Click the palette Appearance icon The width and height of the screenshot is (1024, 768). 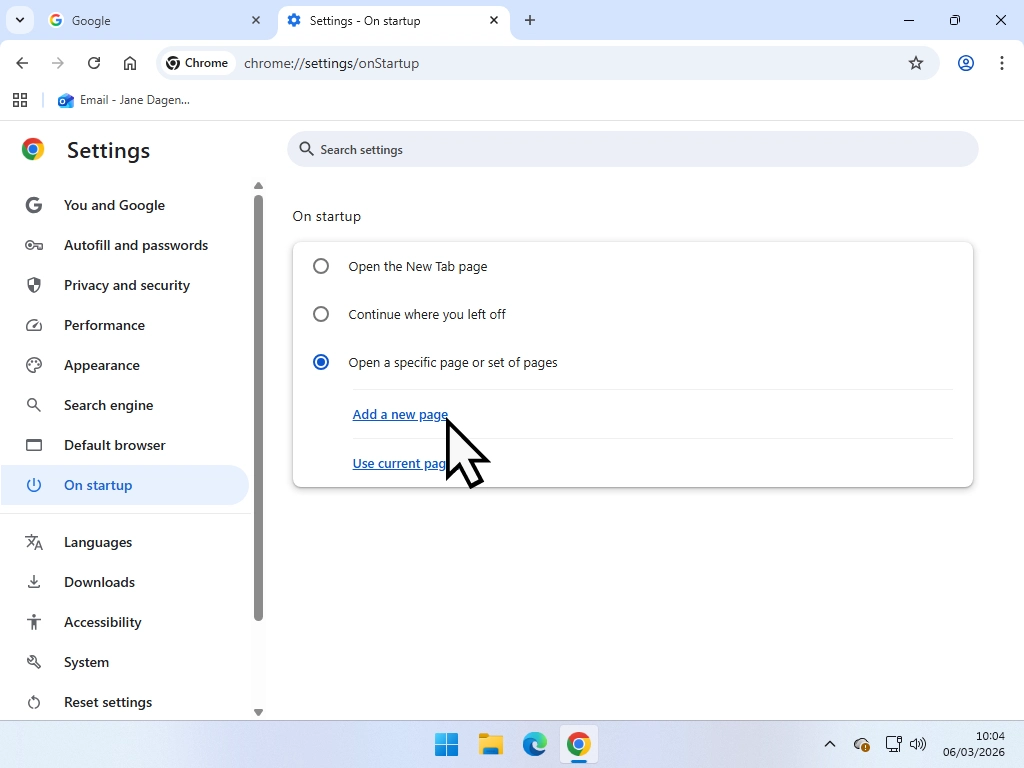(34, 365)
